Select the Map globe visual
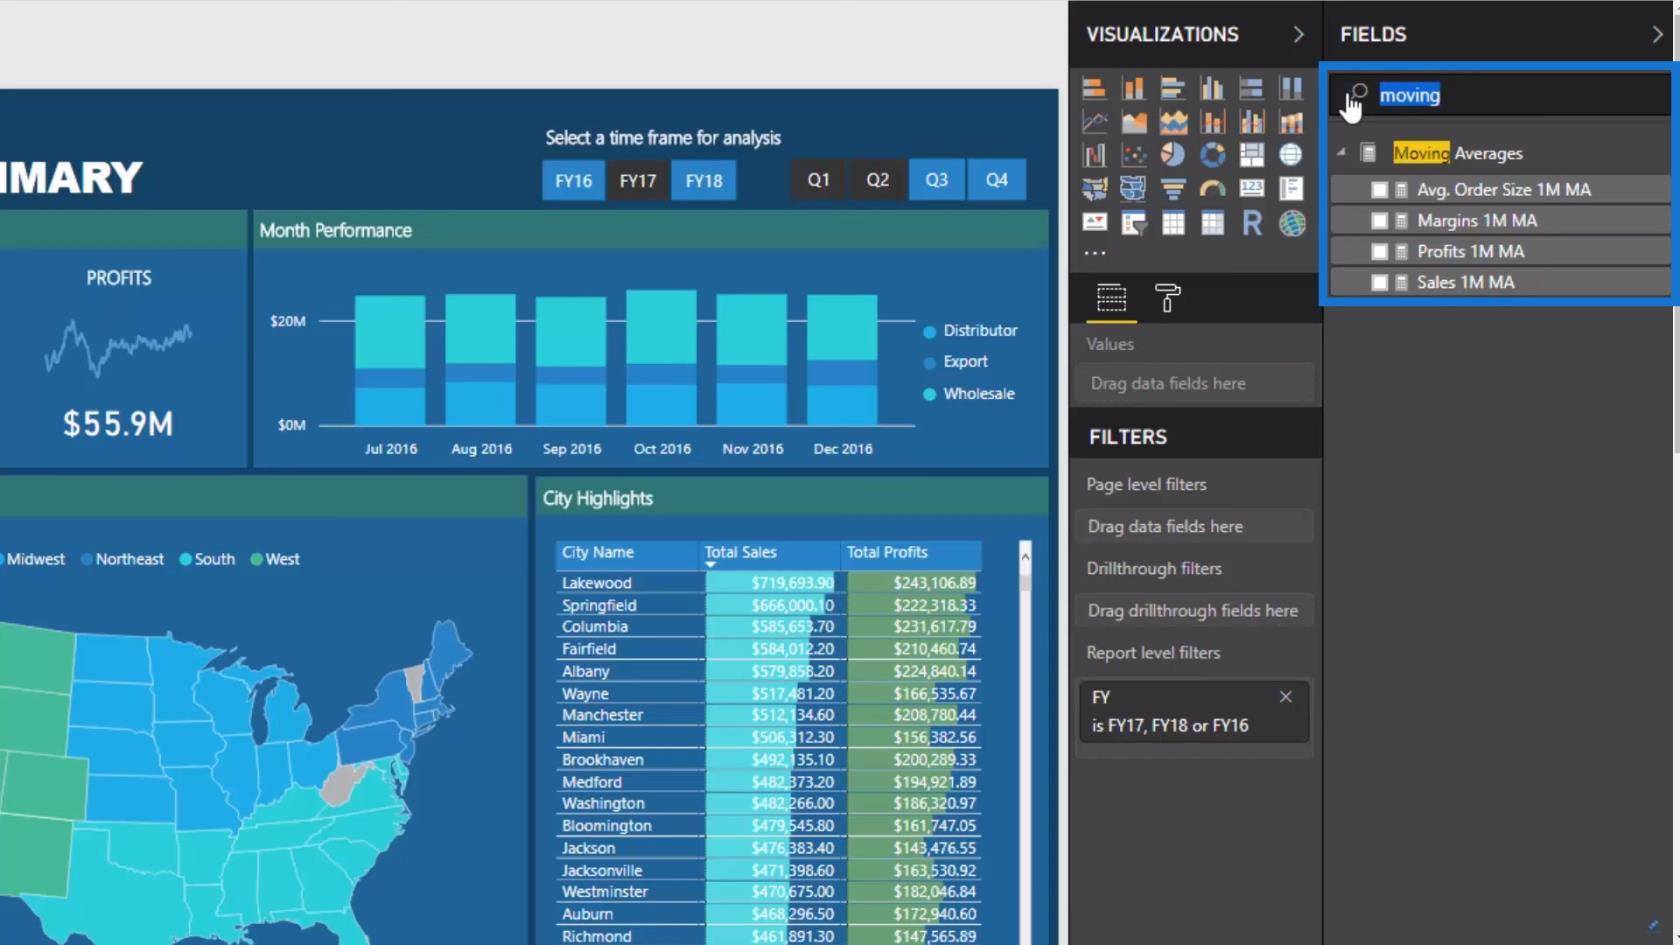 [1291, 155]
